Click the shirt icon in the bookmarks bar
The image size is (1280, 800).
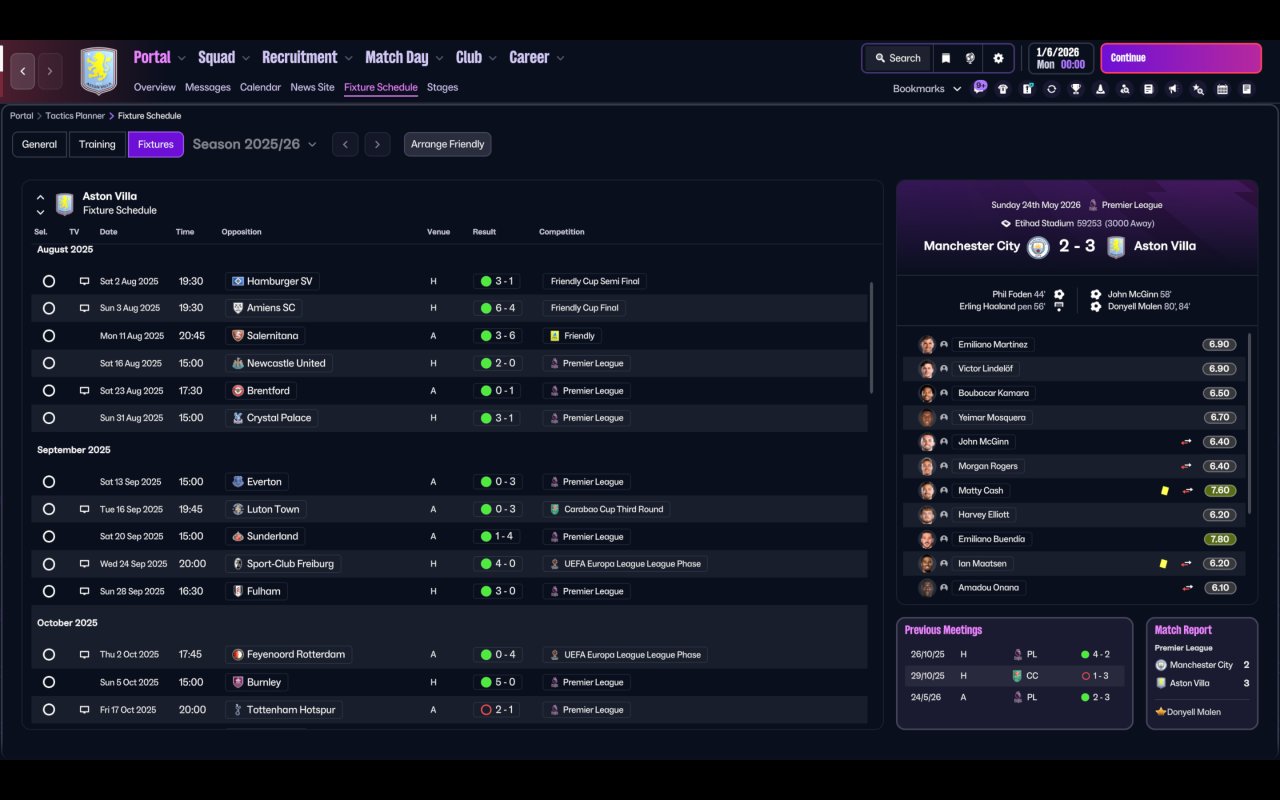click(x=1003, y=89)
